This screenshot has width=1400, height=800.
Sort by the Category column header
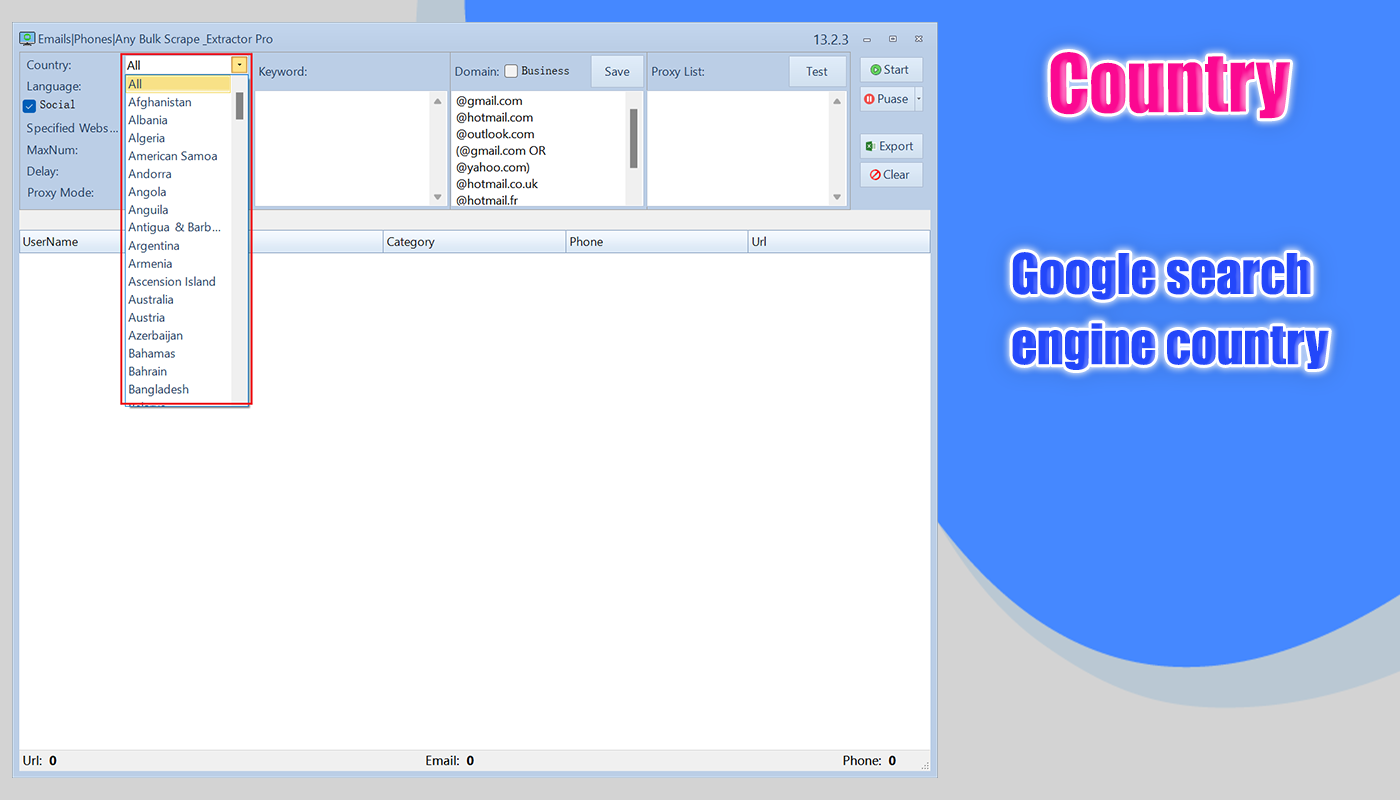475,242
